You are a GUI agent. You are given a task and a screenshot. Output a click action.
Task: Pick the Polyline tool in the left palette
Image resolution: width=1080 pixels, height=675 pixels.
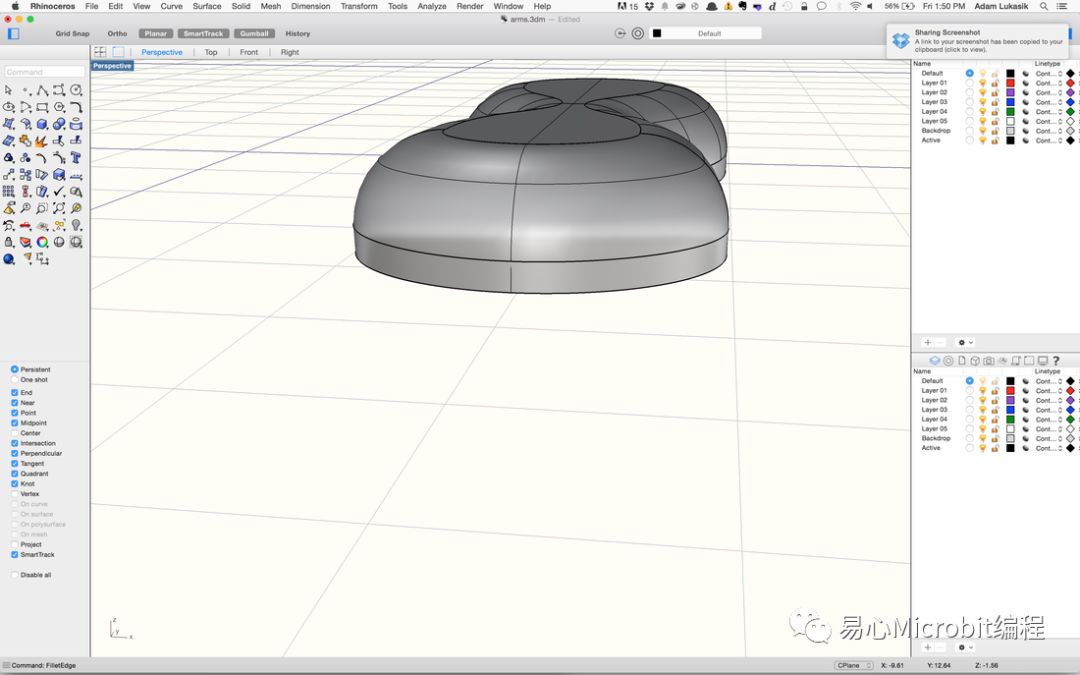tap(42, 90)
